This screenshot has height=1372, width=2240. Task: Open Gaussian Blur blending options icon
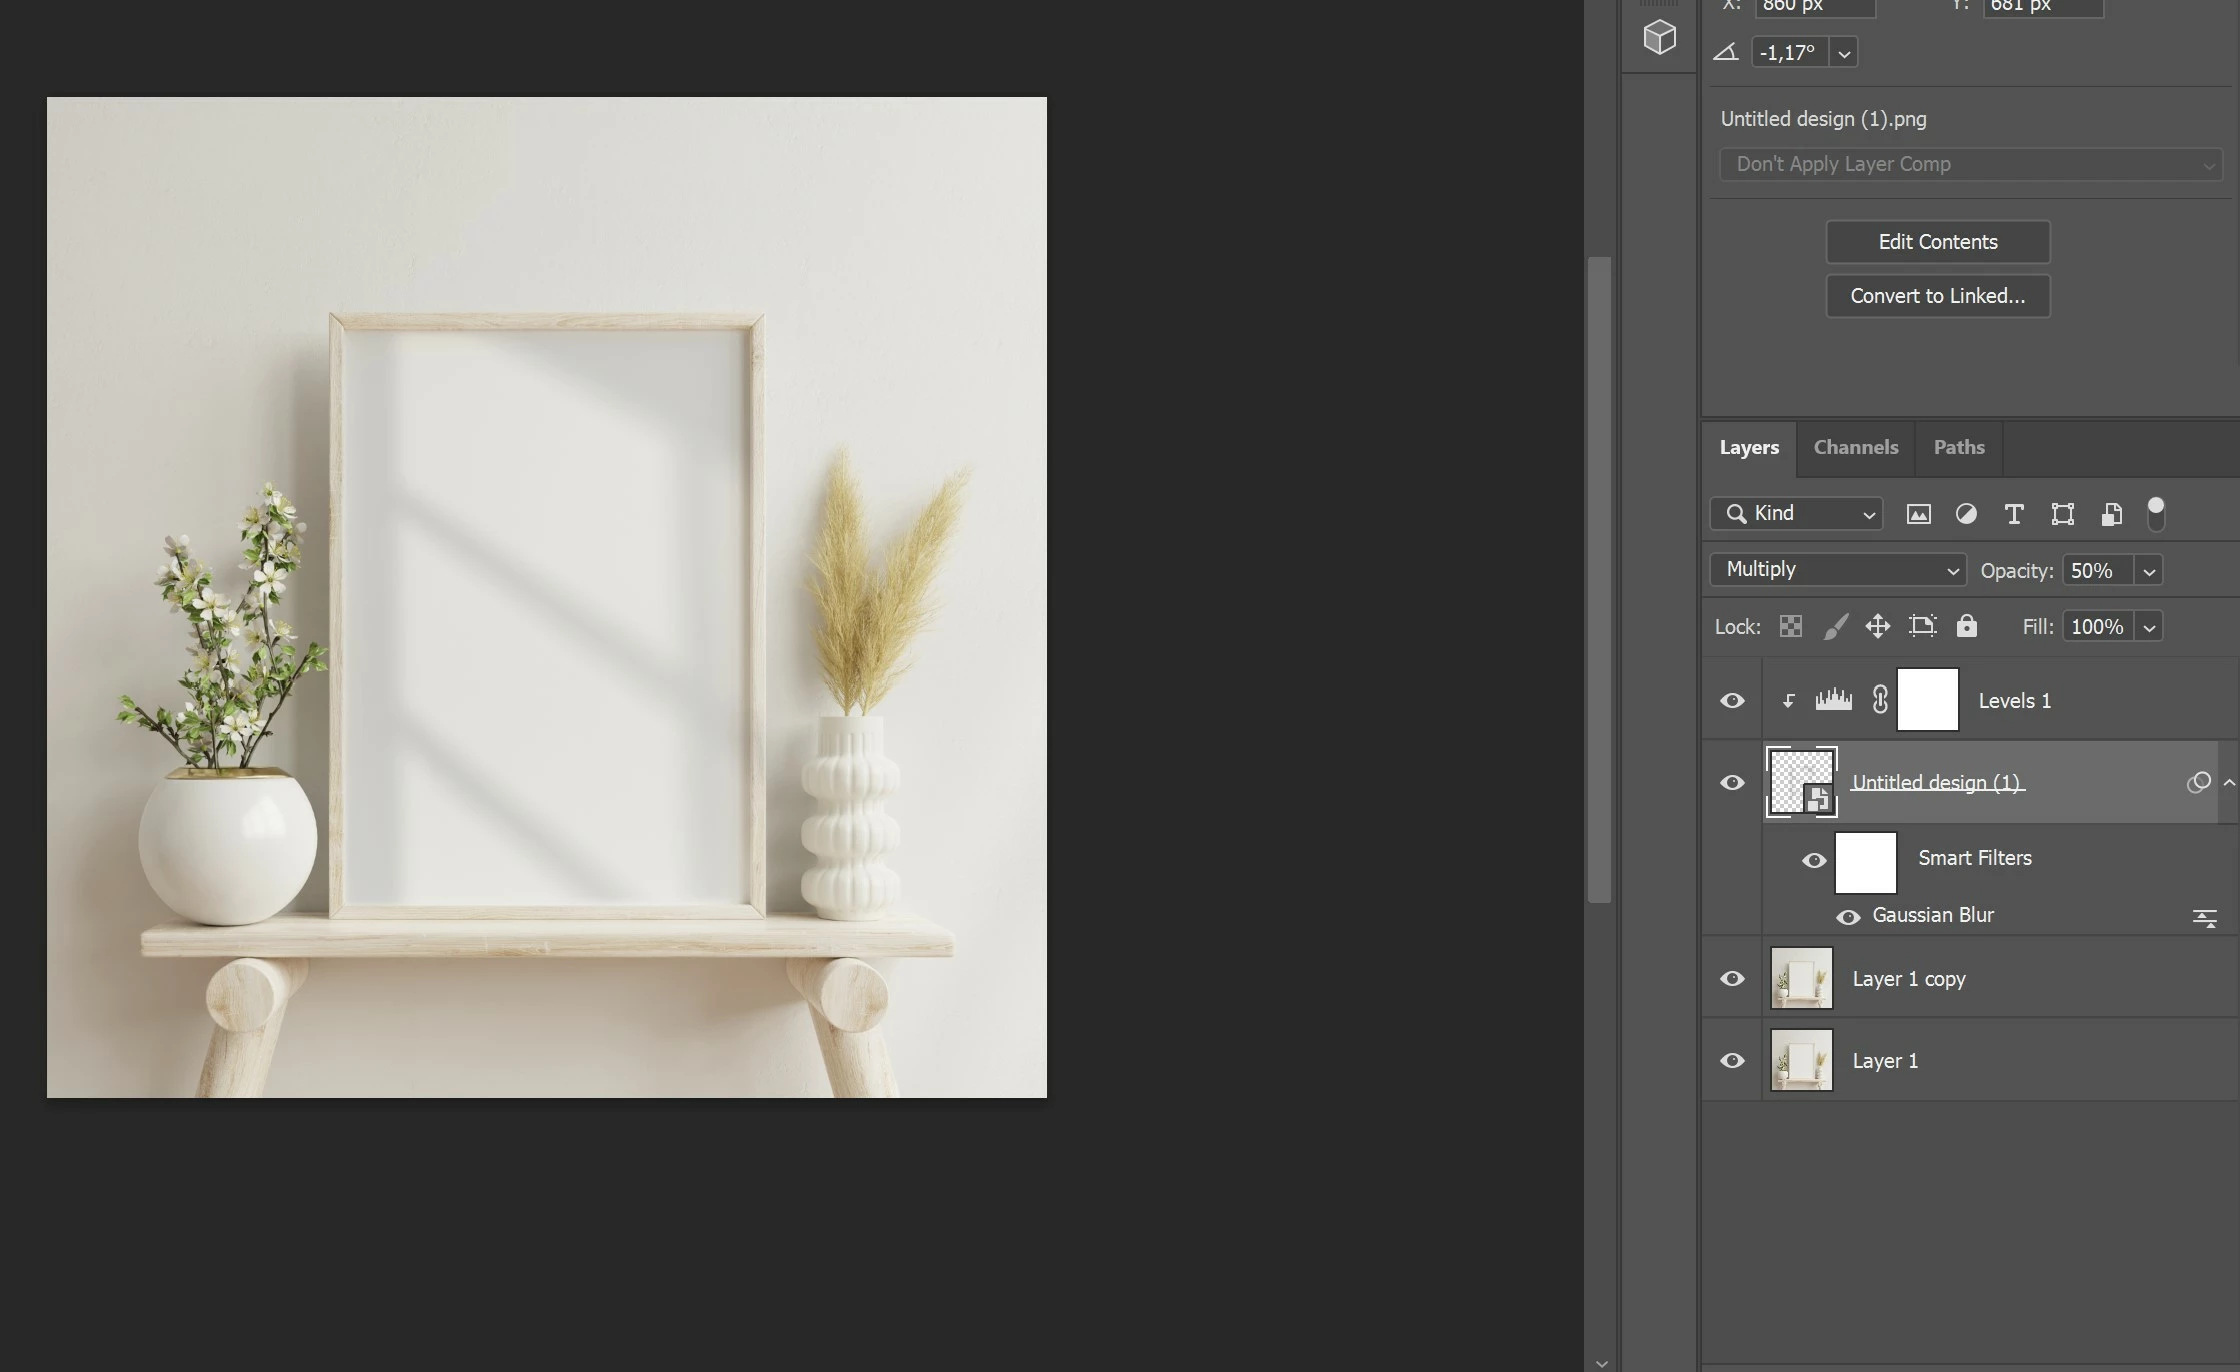tap(2204, 917)
